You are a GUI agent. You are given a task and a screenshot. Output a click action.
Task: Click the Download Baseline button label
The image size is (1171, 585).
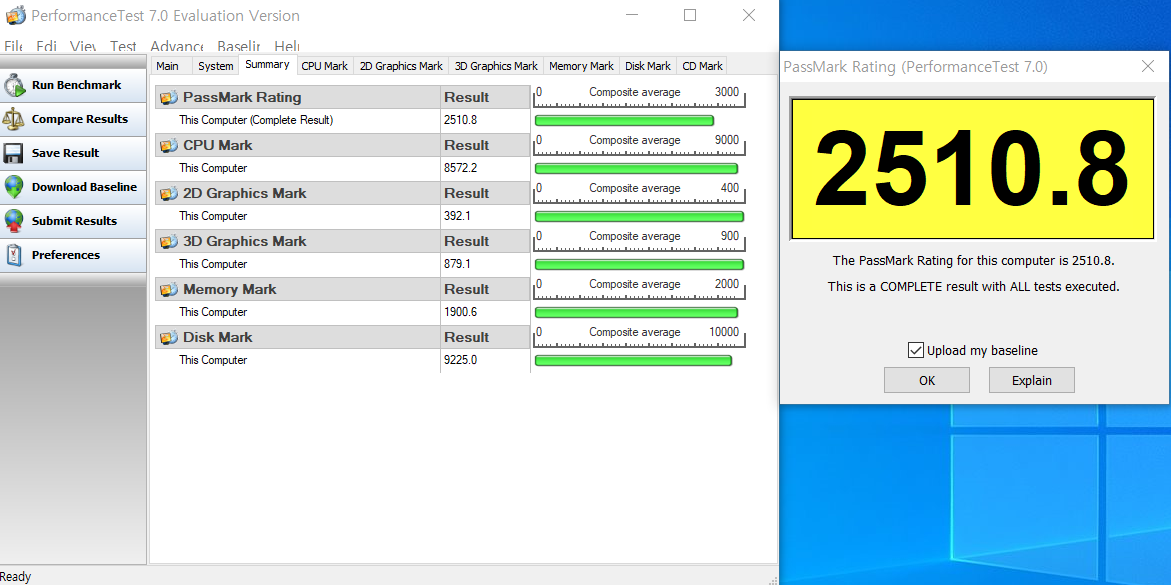coord(84,187)
